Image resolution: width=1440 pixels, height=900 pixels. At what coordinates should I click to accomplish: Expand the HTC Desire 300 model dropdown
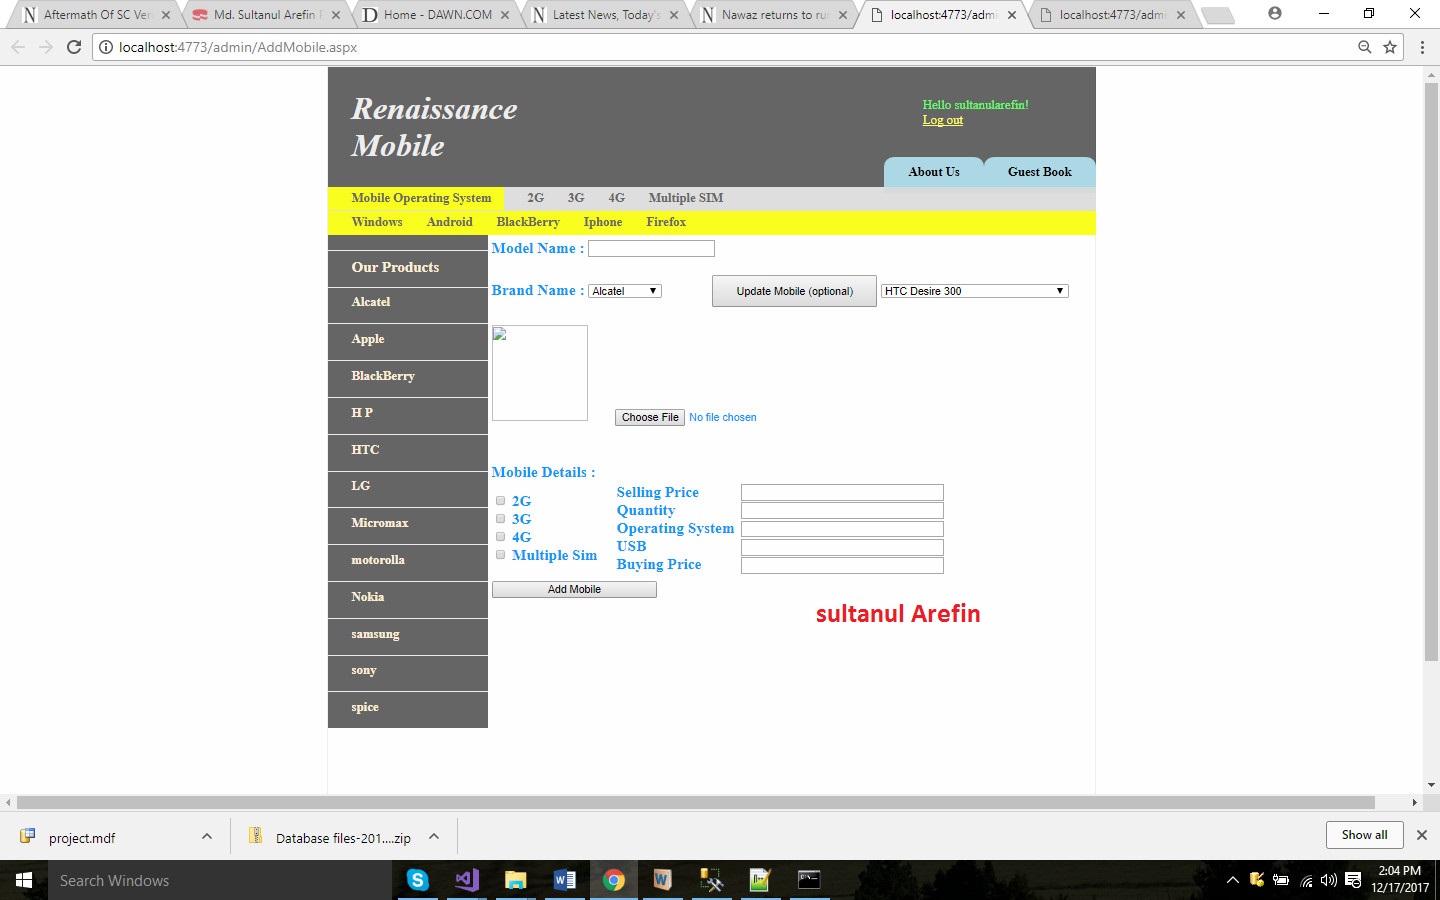coord(974,291)
